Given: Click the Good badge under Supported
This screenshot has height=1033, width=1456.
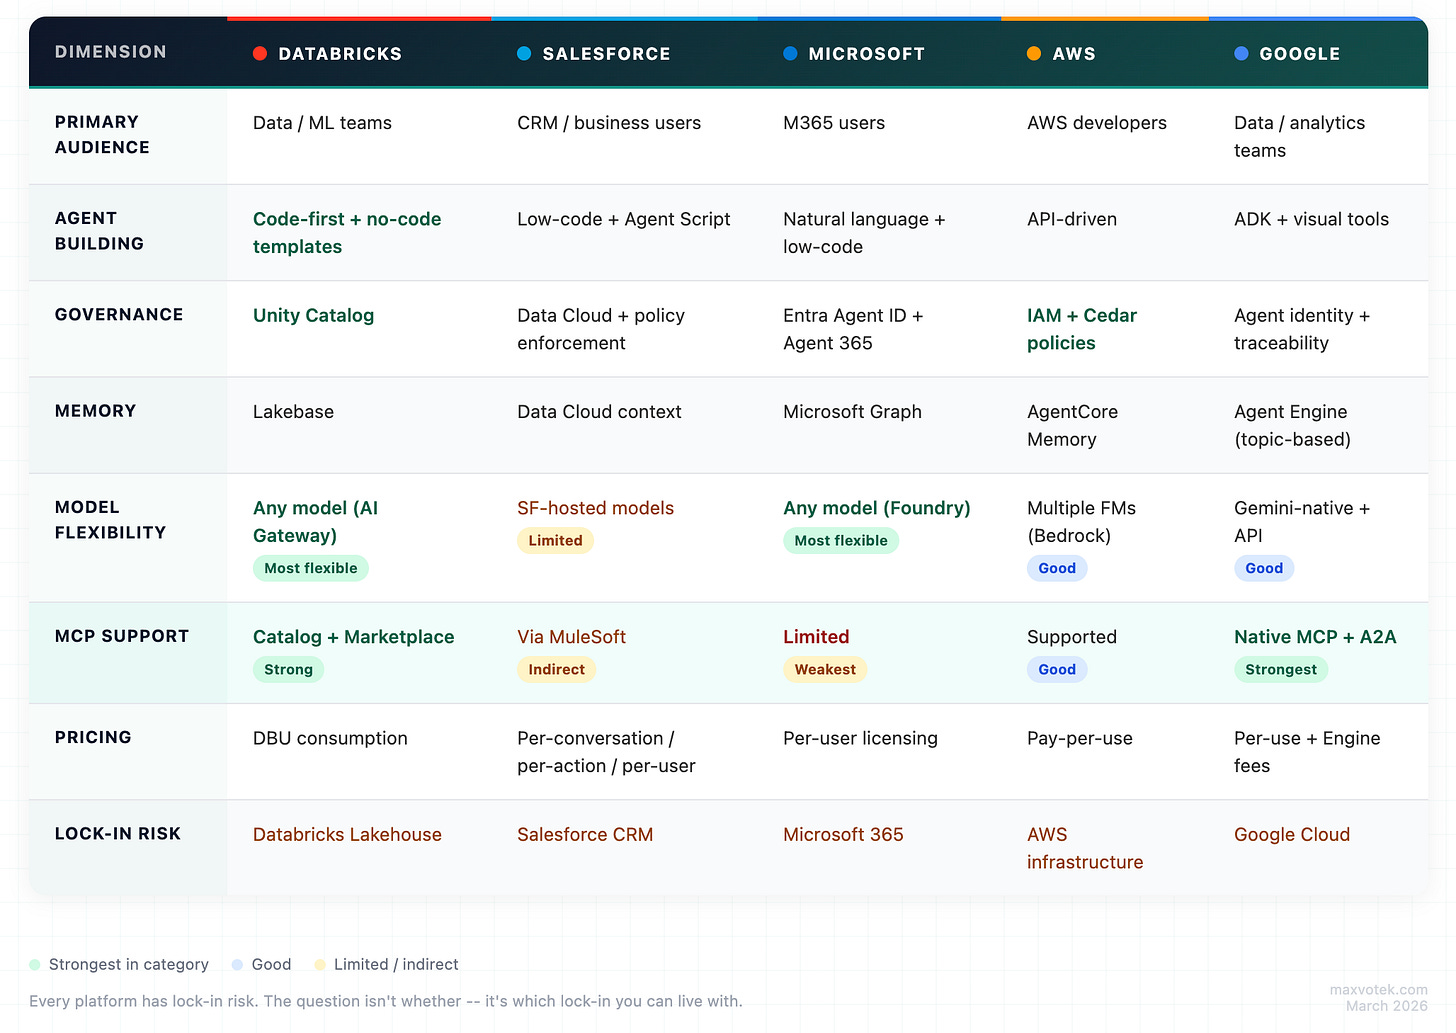Looking at the screenshot, I should point(1057,669).
